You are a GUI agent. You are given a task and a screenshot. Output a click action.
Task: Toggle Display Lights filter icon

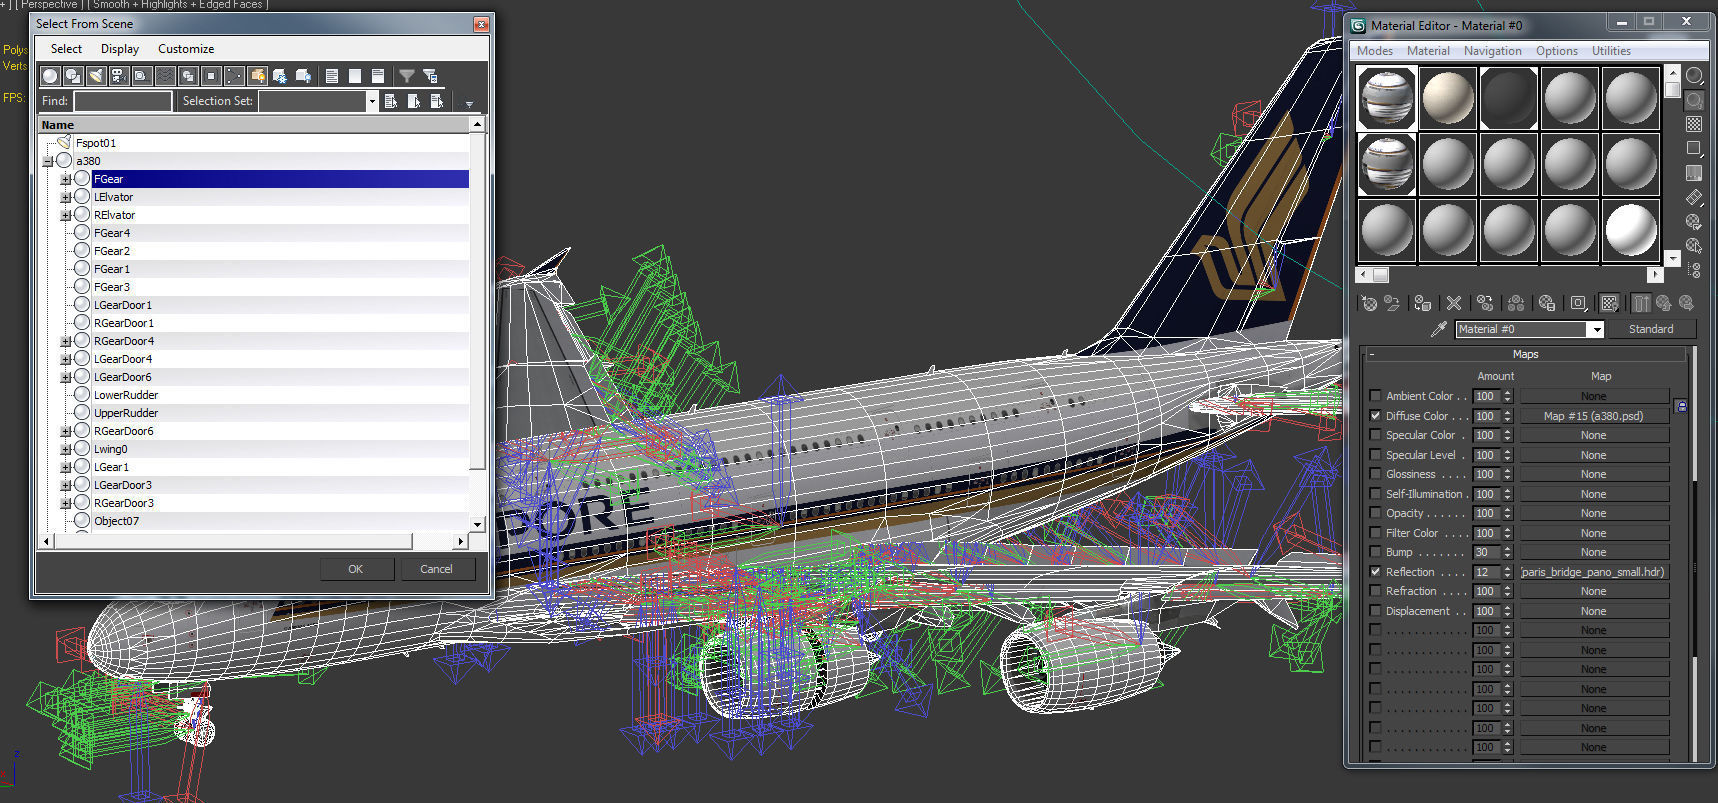(x=96, y=76)
